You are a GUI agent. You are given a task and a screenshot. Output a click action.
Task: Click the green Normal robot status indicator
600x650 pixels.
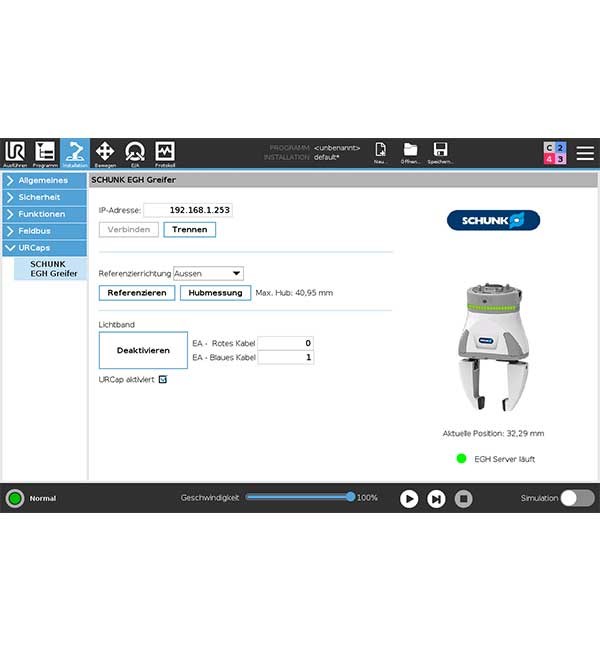click(x=15, y=498)
